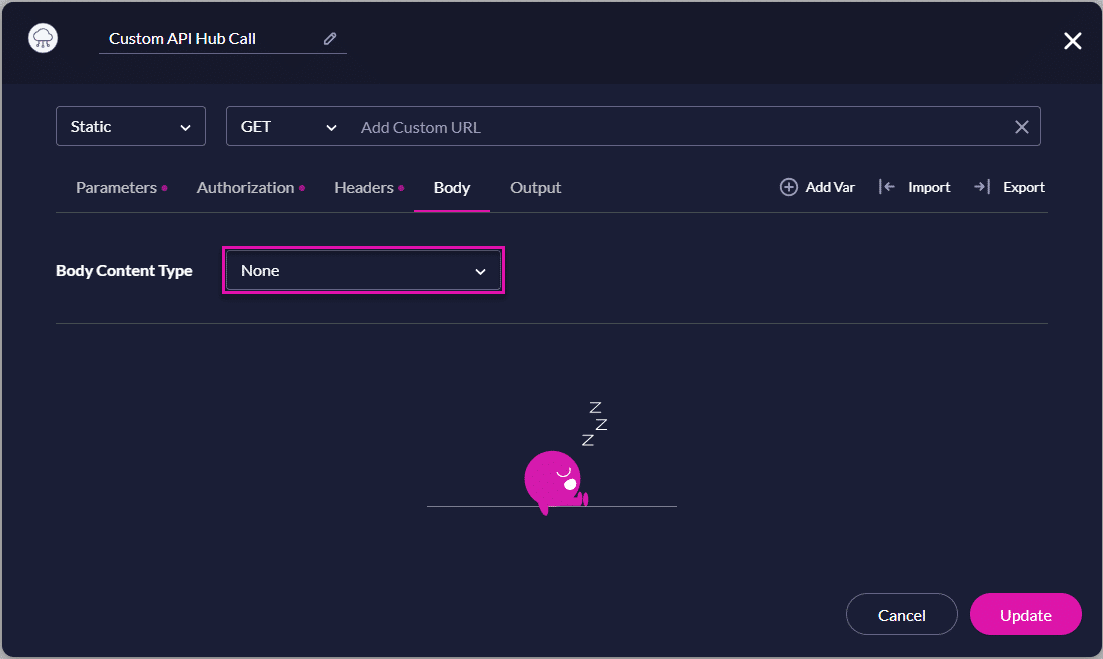Open the Body Content Type dropdown
Viewport: 1103px width, 659px height.
tap(363, 271)
